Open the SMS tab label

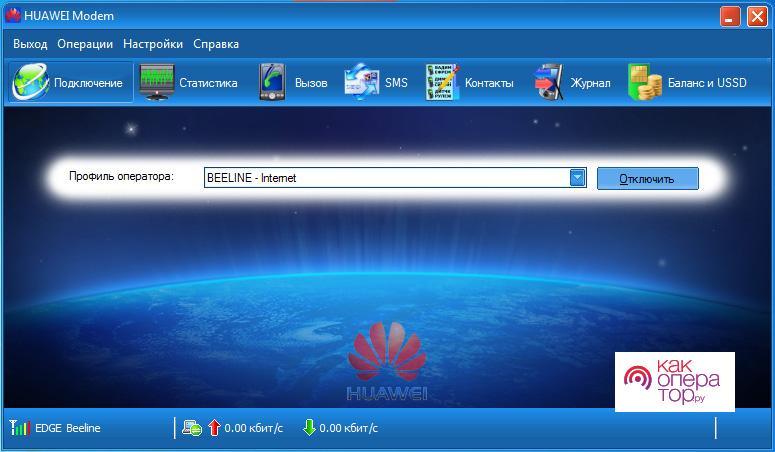click(396, 83)
